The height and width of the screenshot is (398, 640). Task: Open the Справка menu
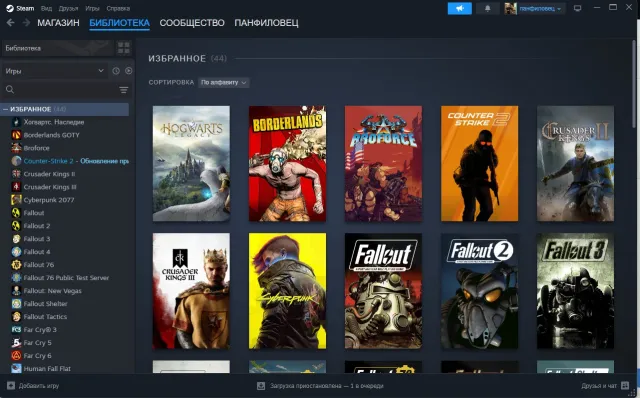click(x=118, y=8)
